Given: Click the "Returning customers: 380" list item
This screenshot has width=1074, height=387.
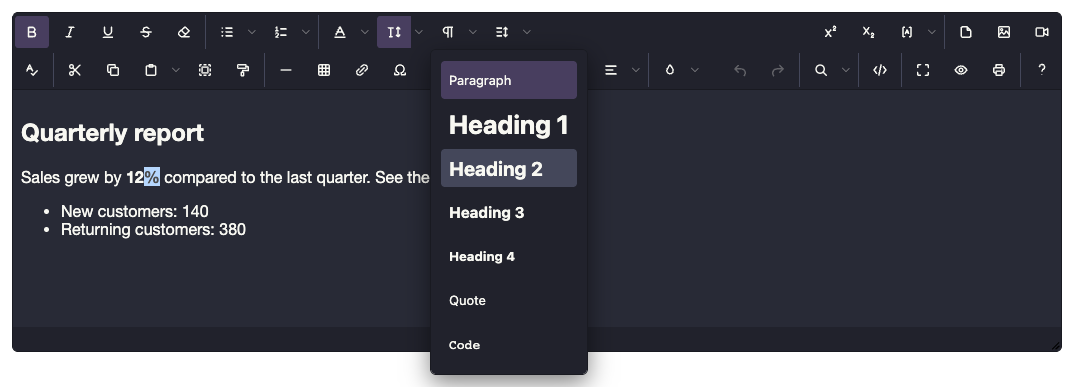Looking at the screenshot, I should (153, 229).
